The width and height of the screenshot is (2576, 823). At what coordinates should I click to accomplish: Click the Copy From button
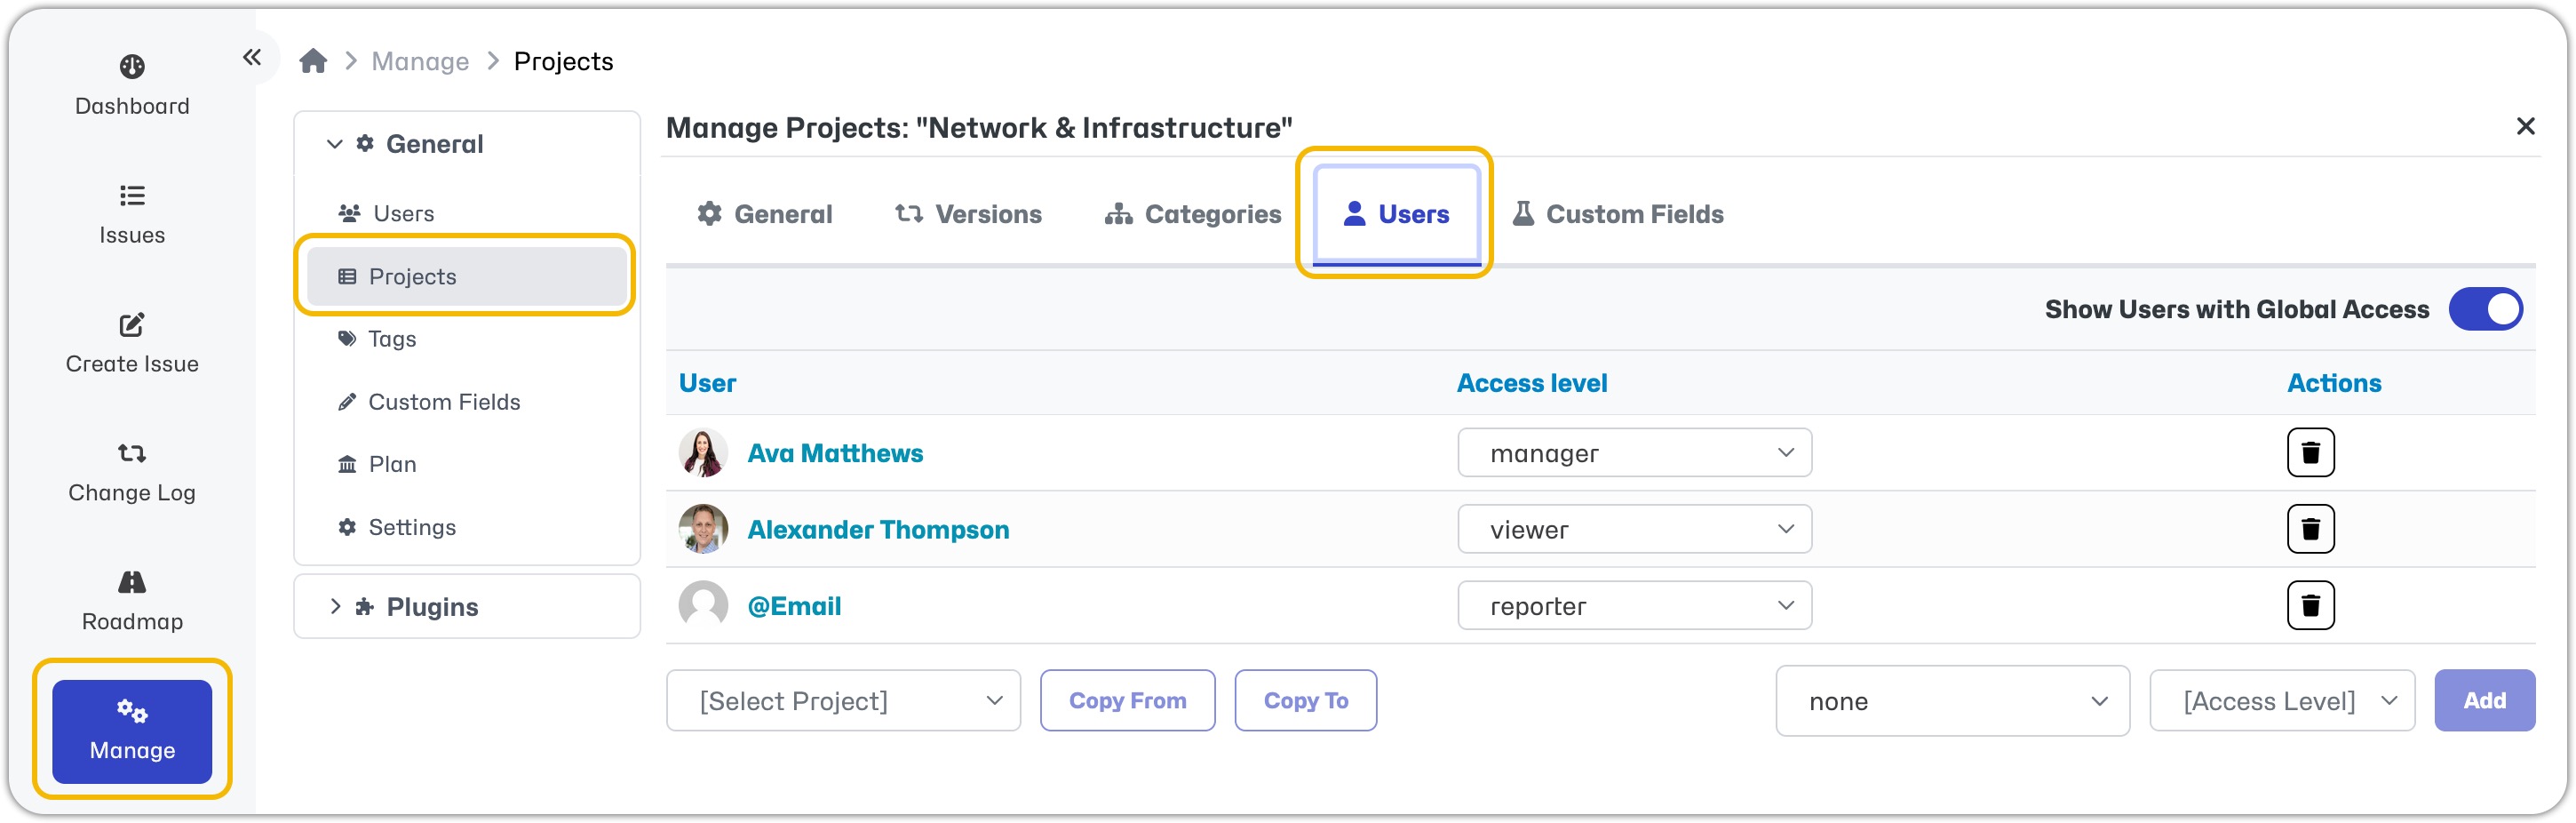[x=1127, y=701]
